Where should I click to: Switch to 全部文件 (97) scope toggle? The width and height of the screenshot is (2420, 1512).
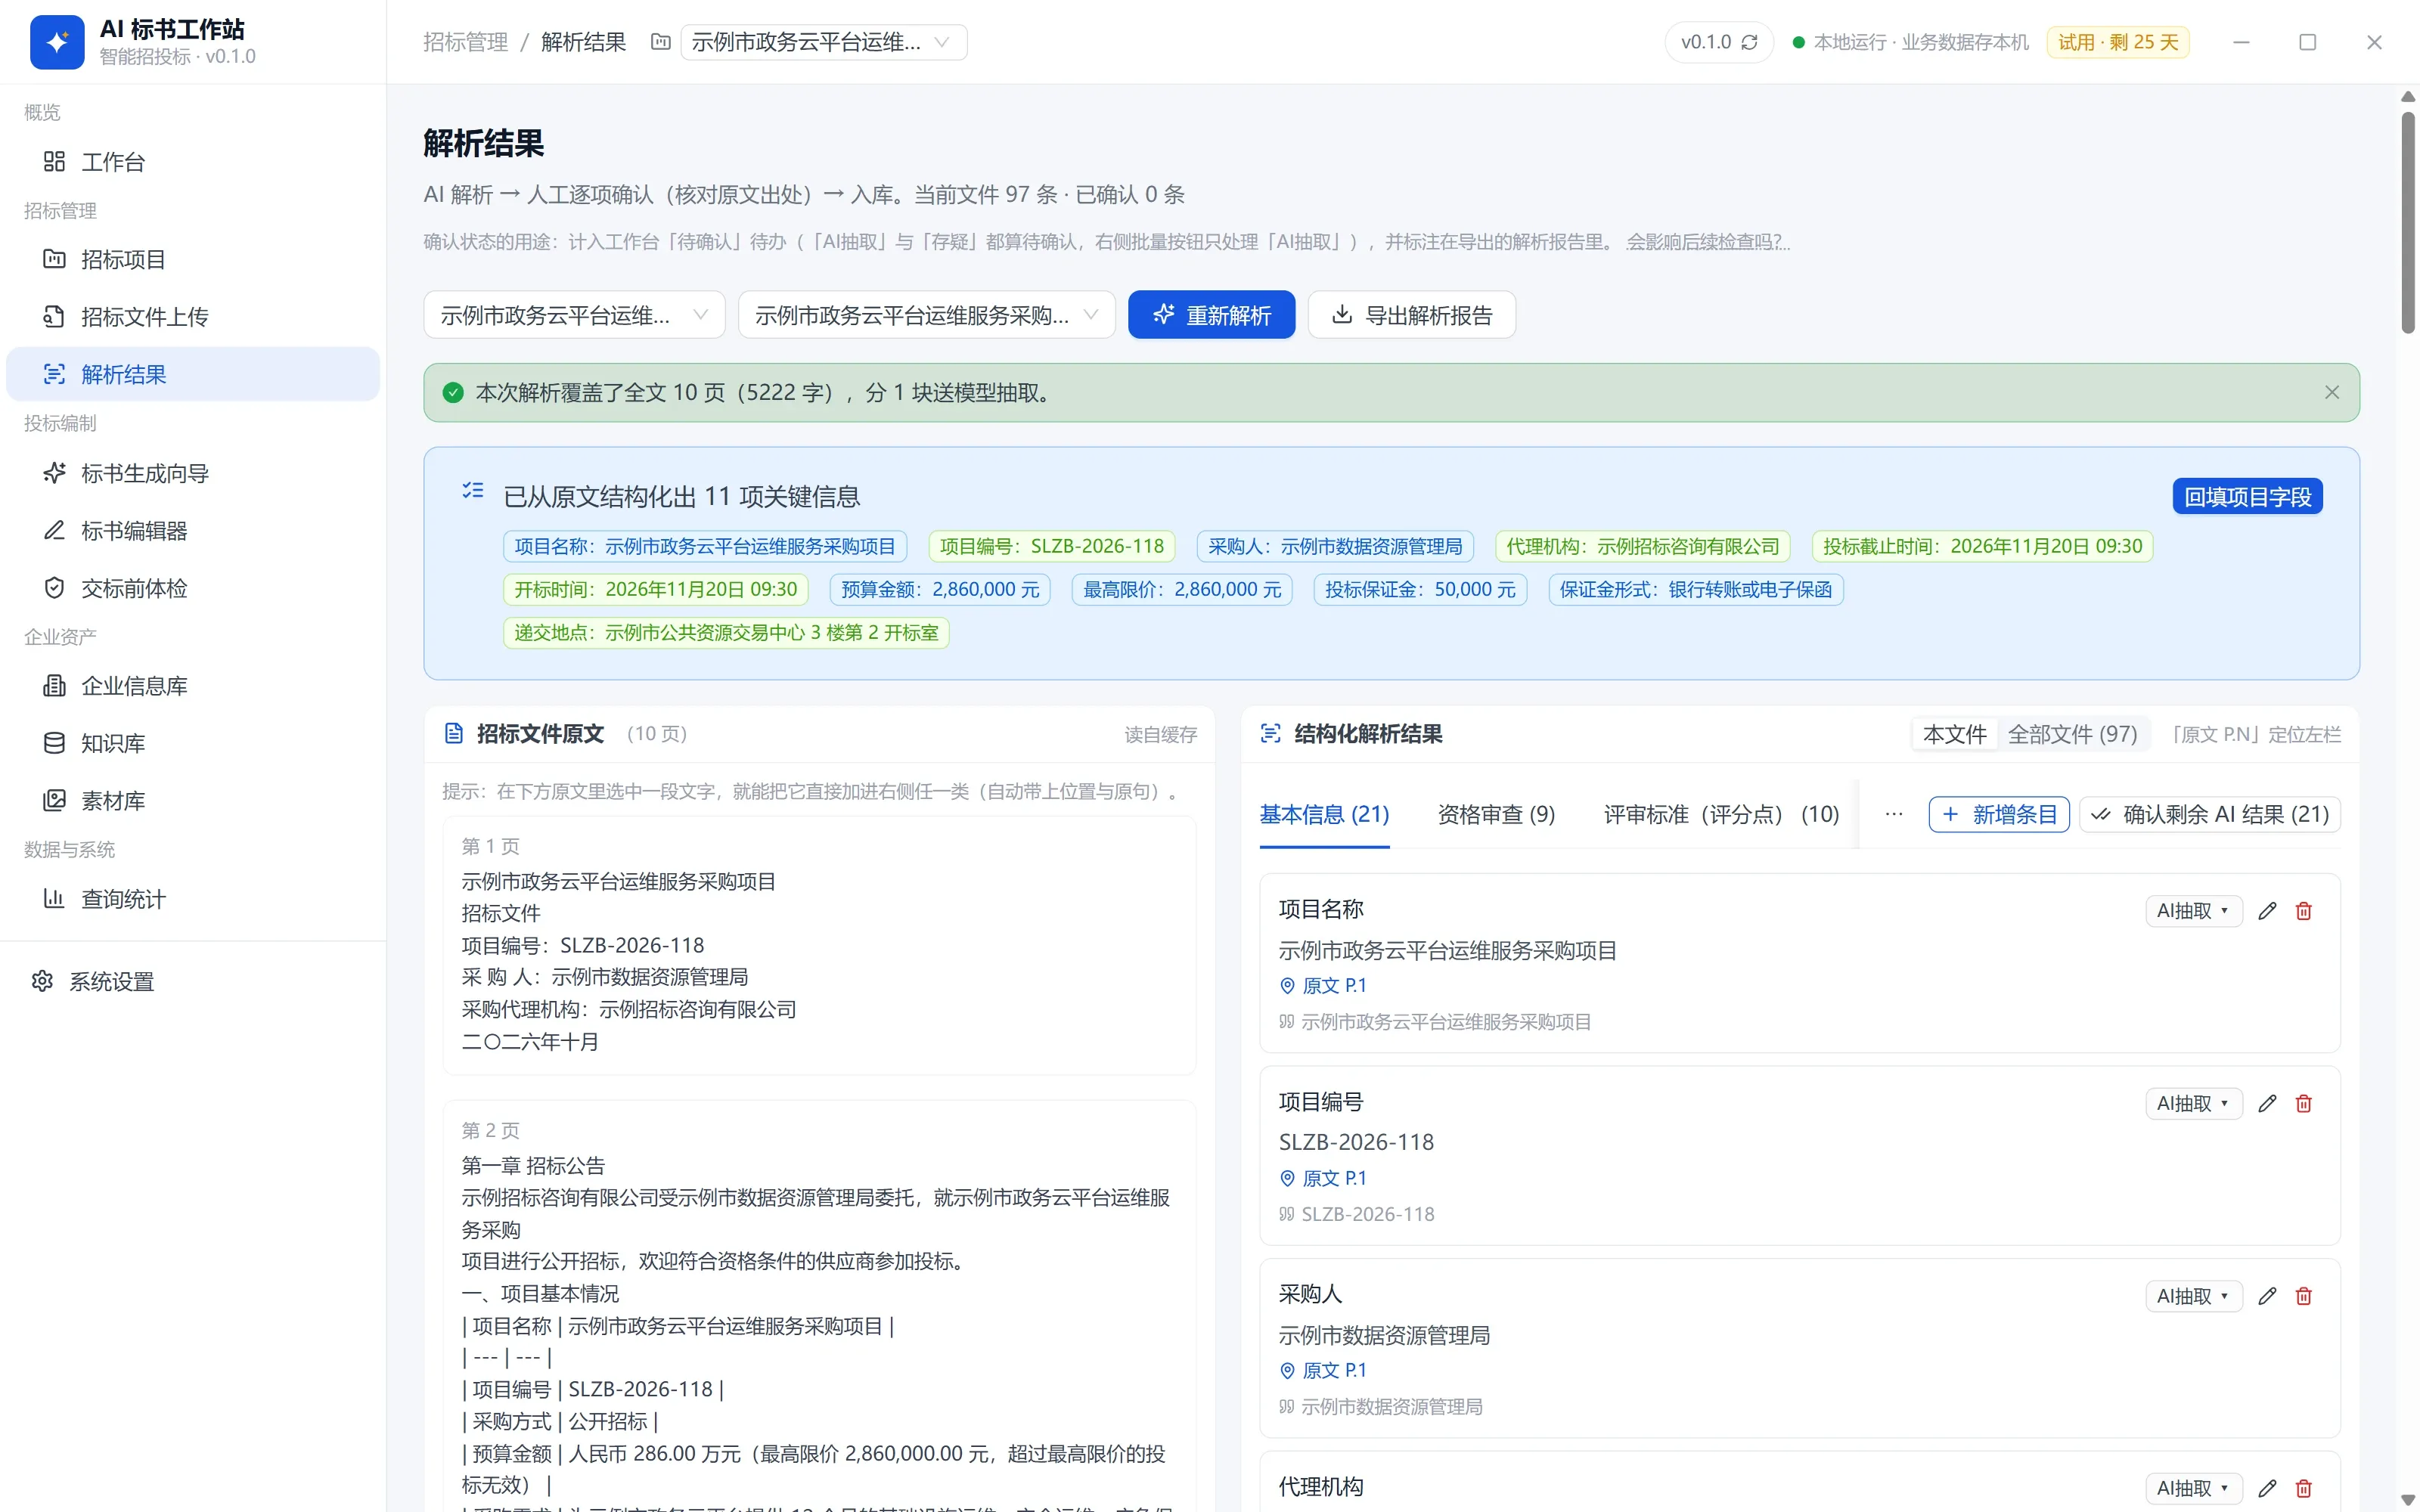click(2072, 734)
